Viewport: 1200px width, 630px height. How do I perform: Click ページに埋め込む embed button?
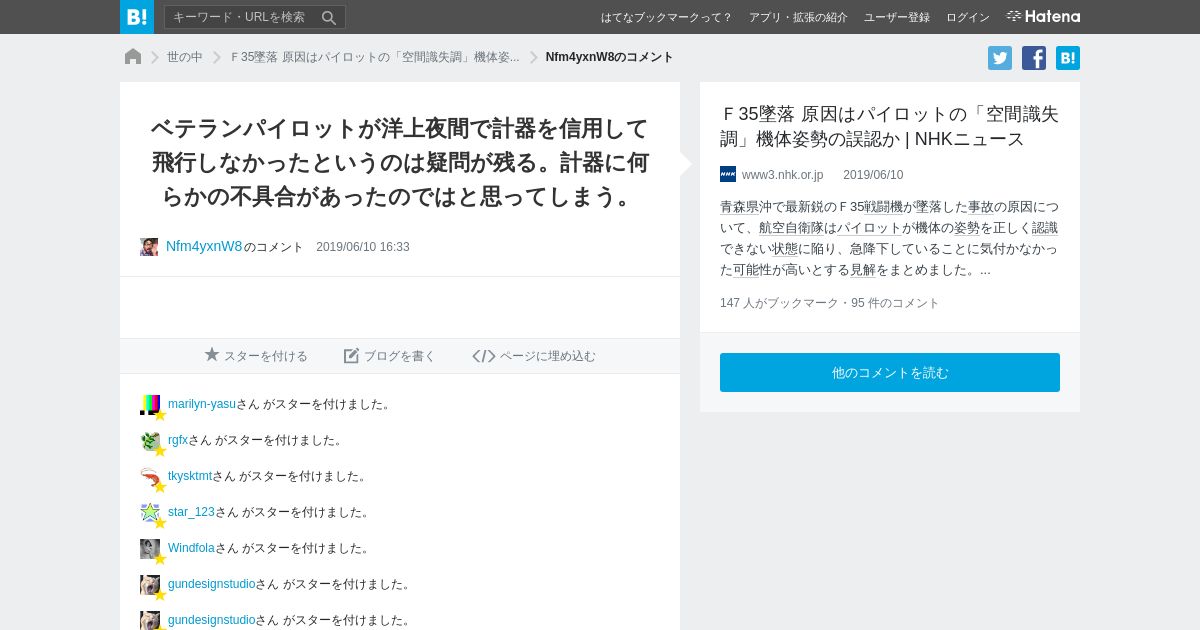(534, 356)
